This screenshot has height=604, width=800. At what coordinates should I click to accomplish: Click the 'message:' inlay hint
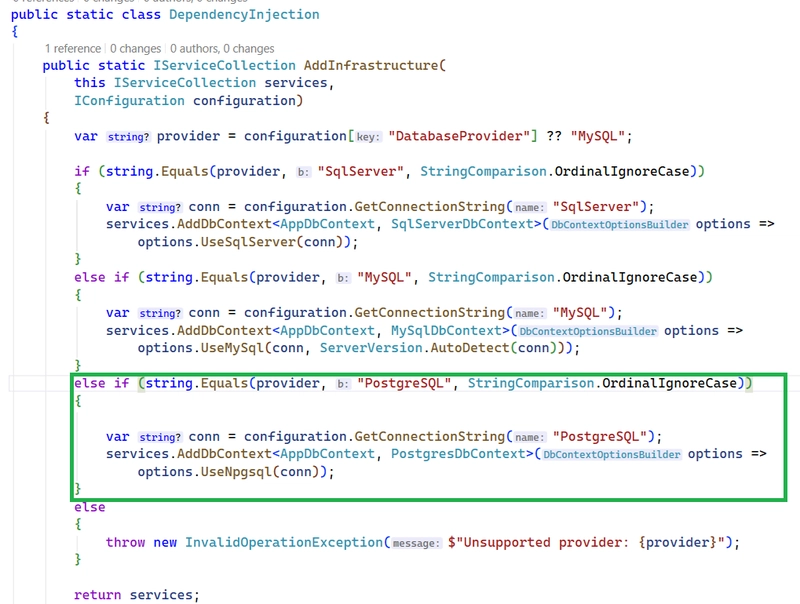[x=416, y=543]
